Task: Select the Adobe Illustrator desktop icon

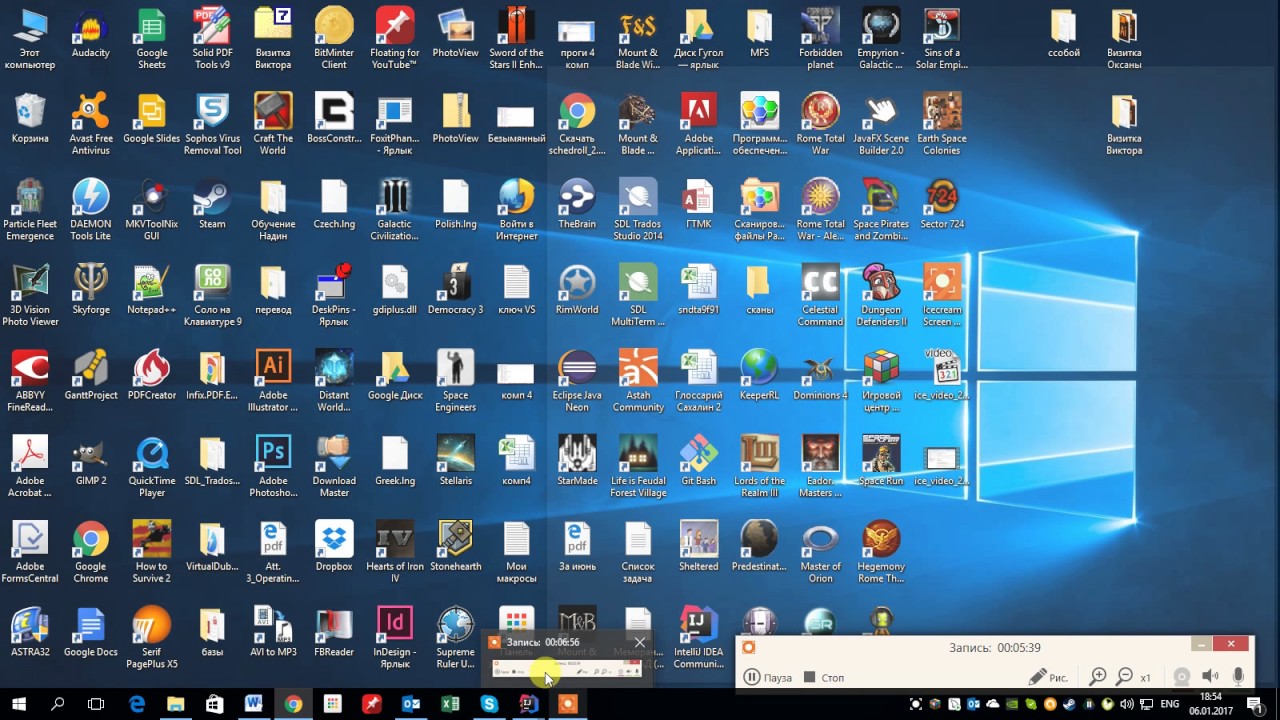Action: click(x=273, y=382)
